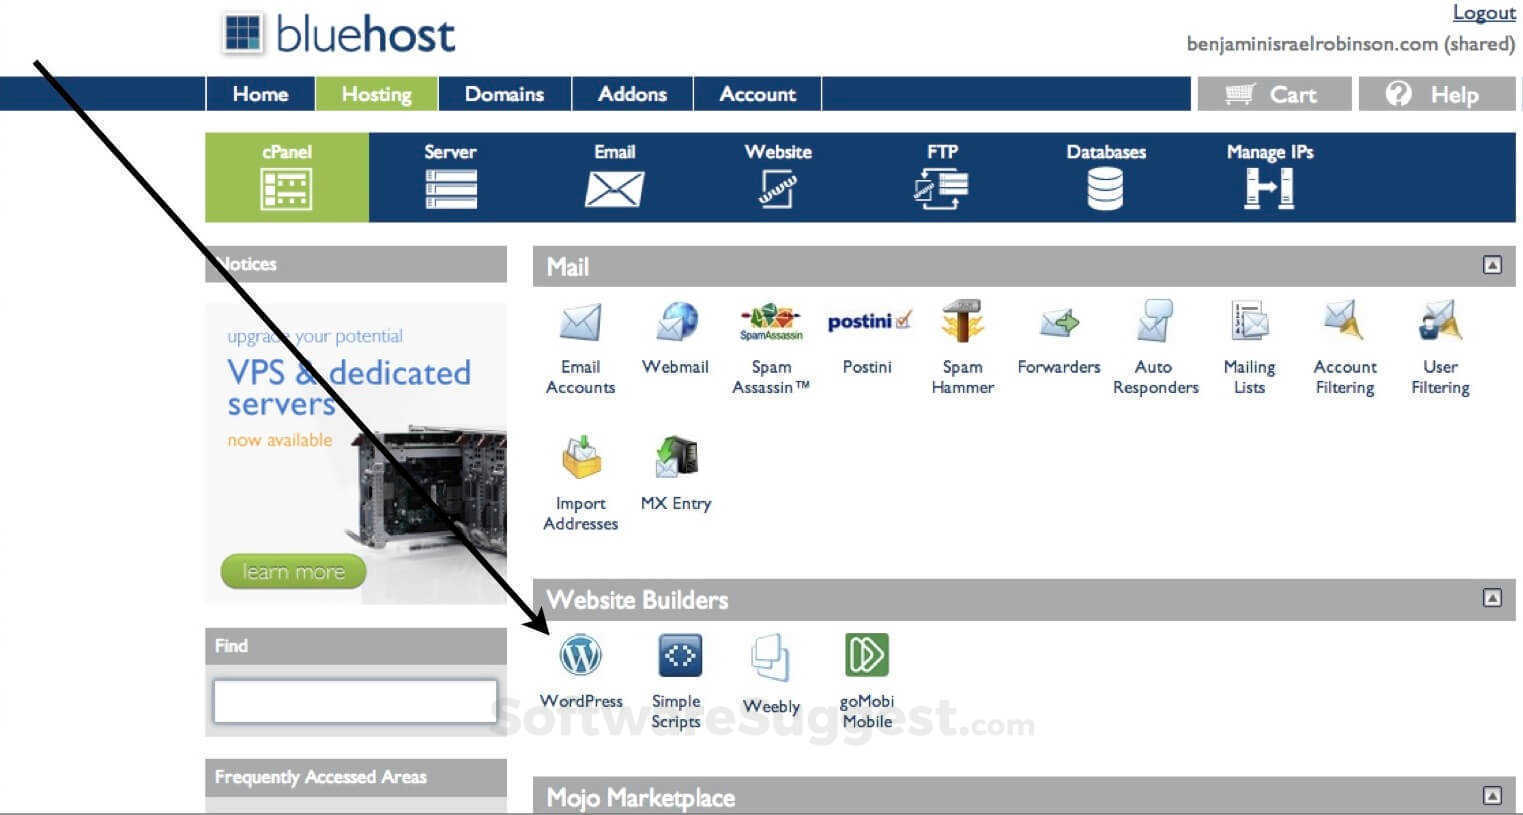Switch to the FTP tab
The height and width of the screenshot is (815, 1523).
click(942, 177)
